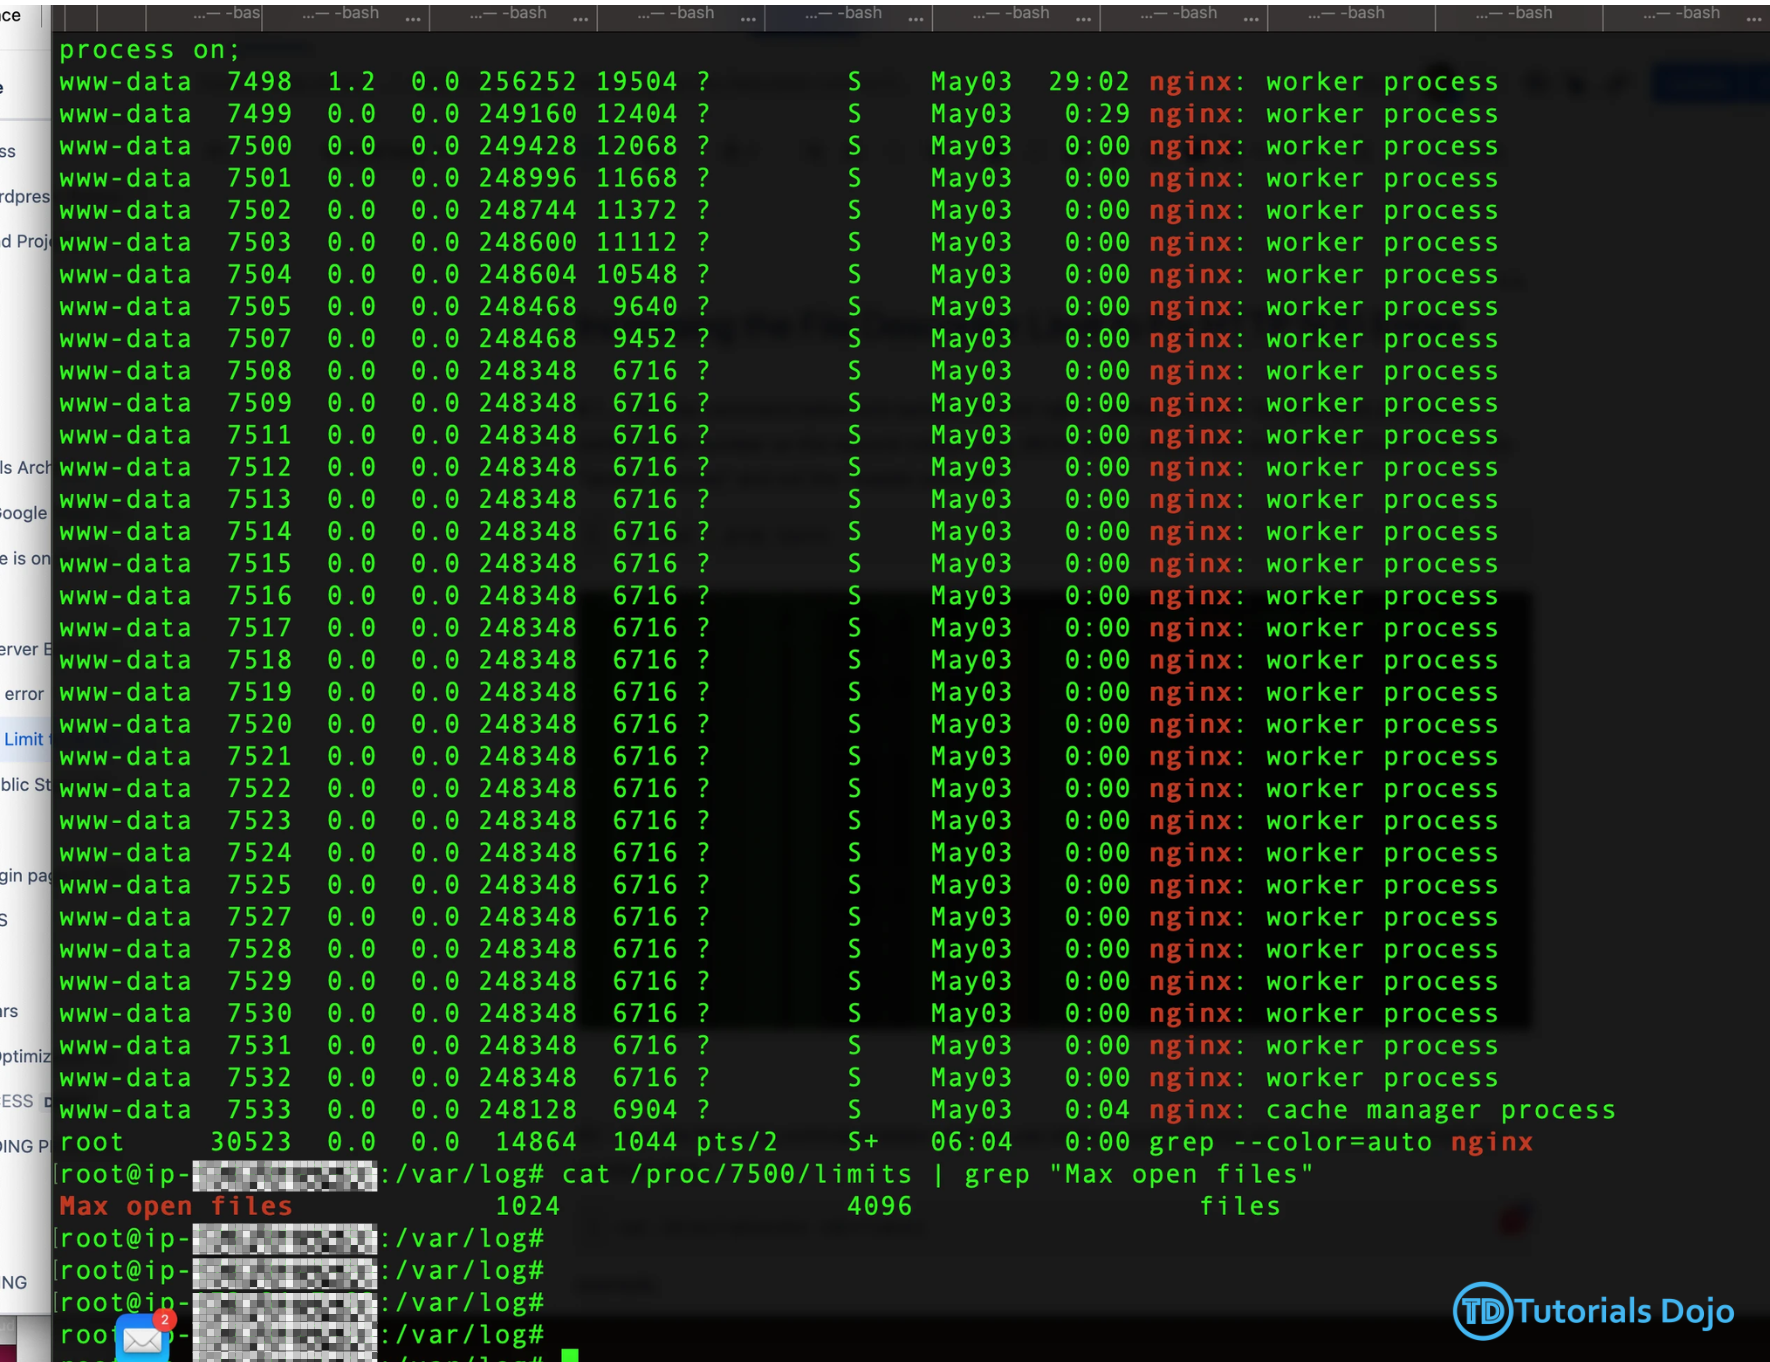
Task: Click 'cache manager process' text
Action: pos(1441,1110)
